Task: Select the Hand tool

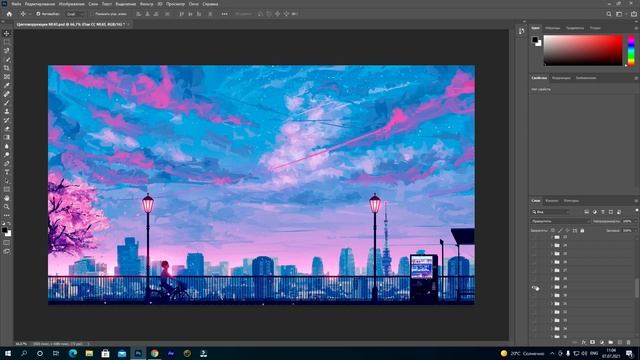Action: pos(7,198)
